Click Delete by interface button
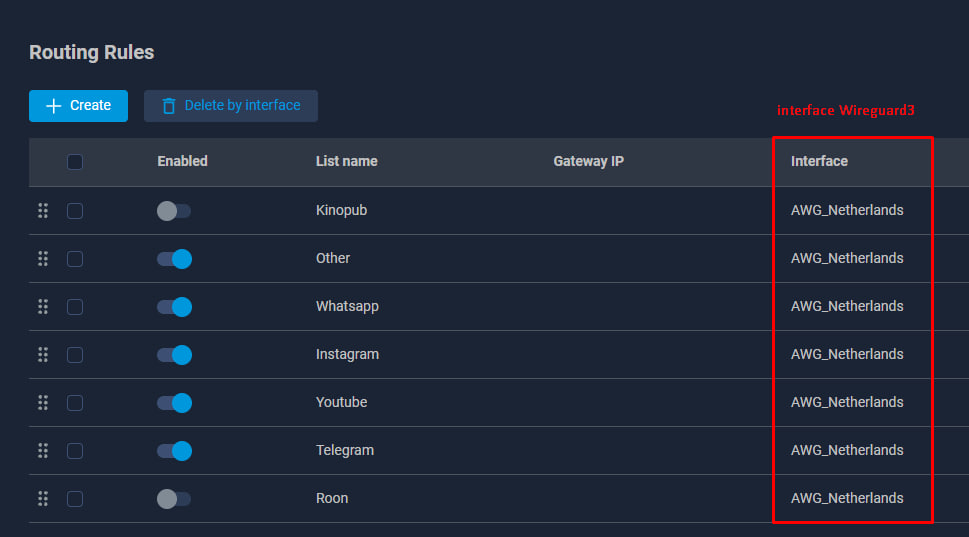 [231, 106]
